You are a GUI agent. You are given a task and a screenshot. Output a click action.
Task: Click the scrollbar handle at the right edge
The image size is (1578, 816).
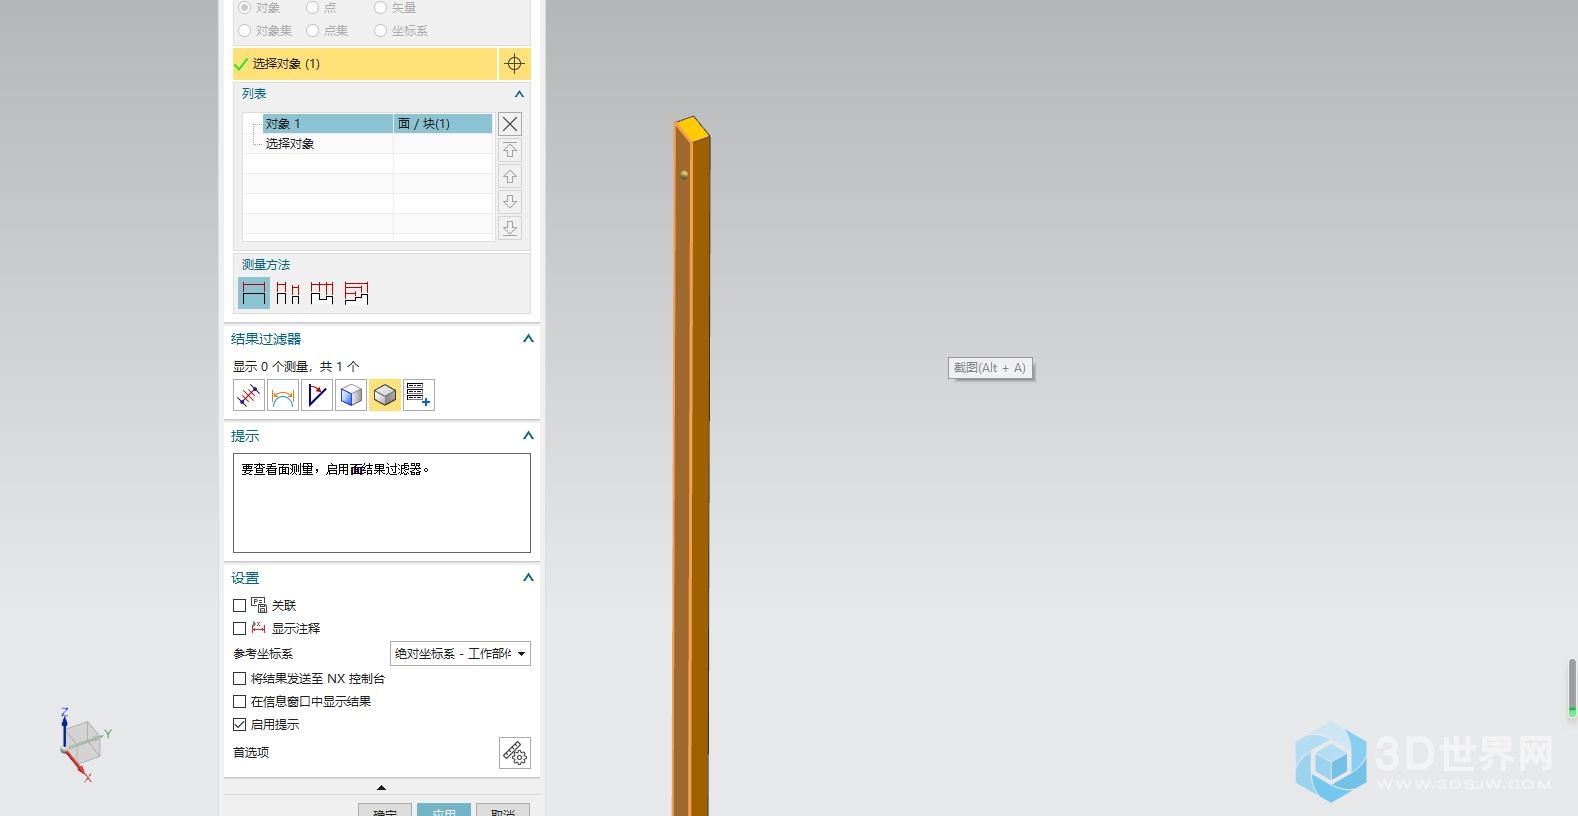pyautogui.click(x=1572, y=687)
